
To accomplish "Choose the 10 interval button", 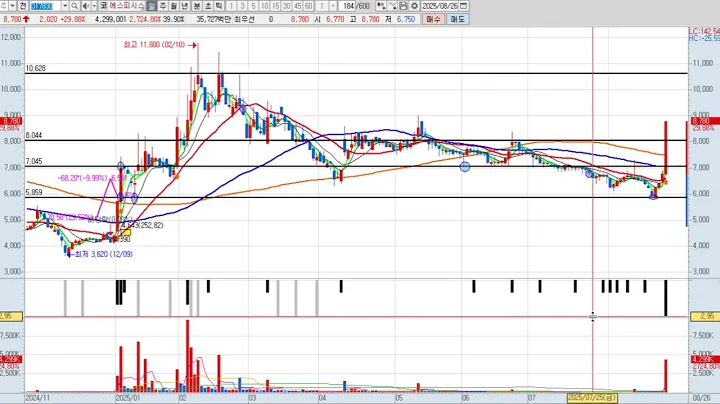I will [x=264, y=6].
